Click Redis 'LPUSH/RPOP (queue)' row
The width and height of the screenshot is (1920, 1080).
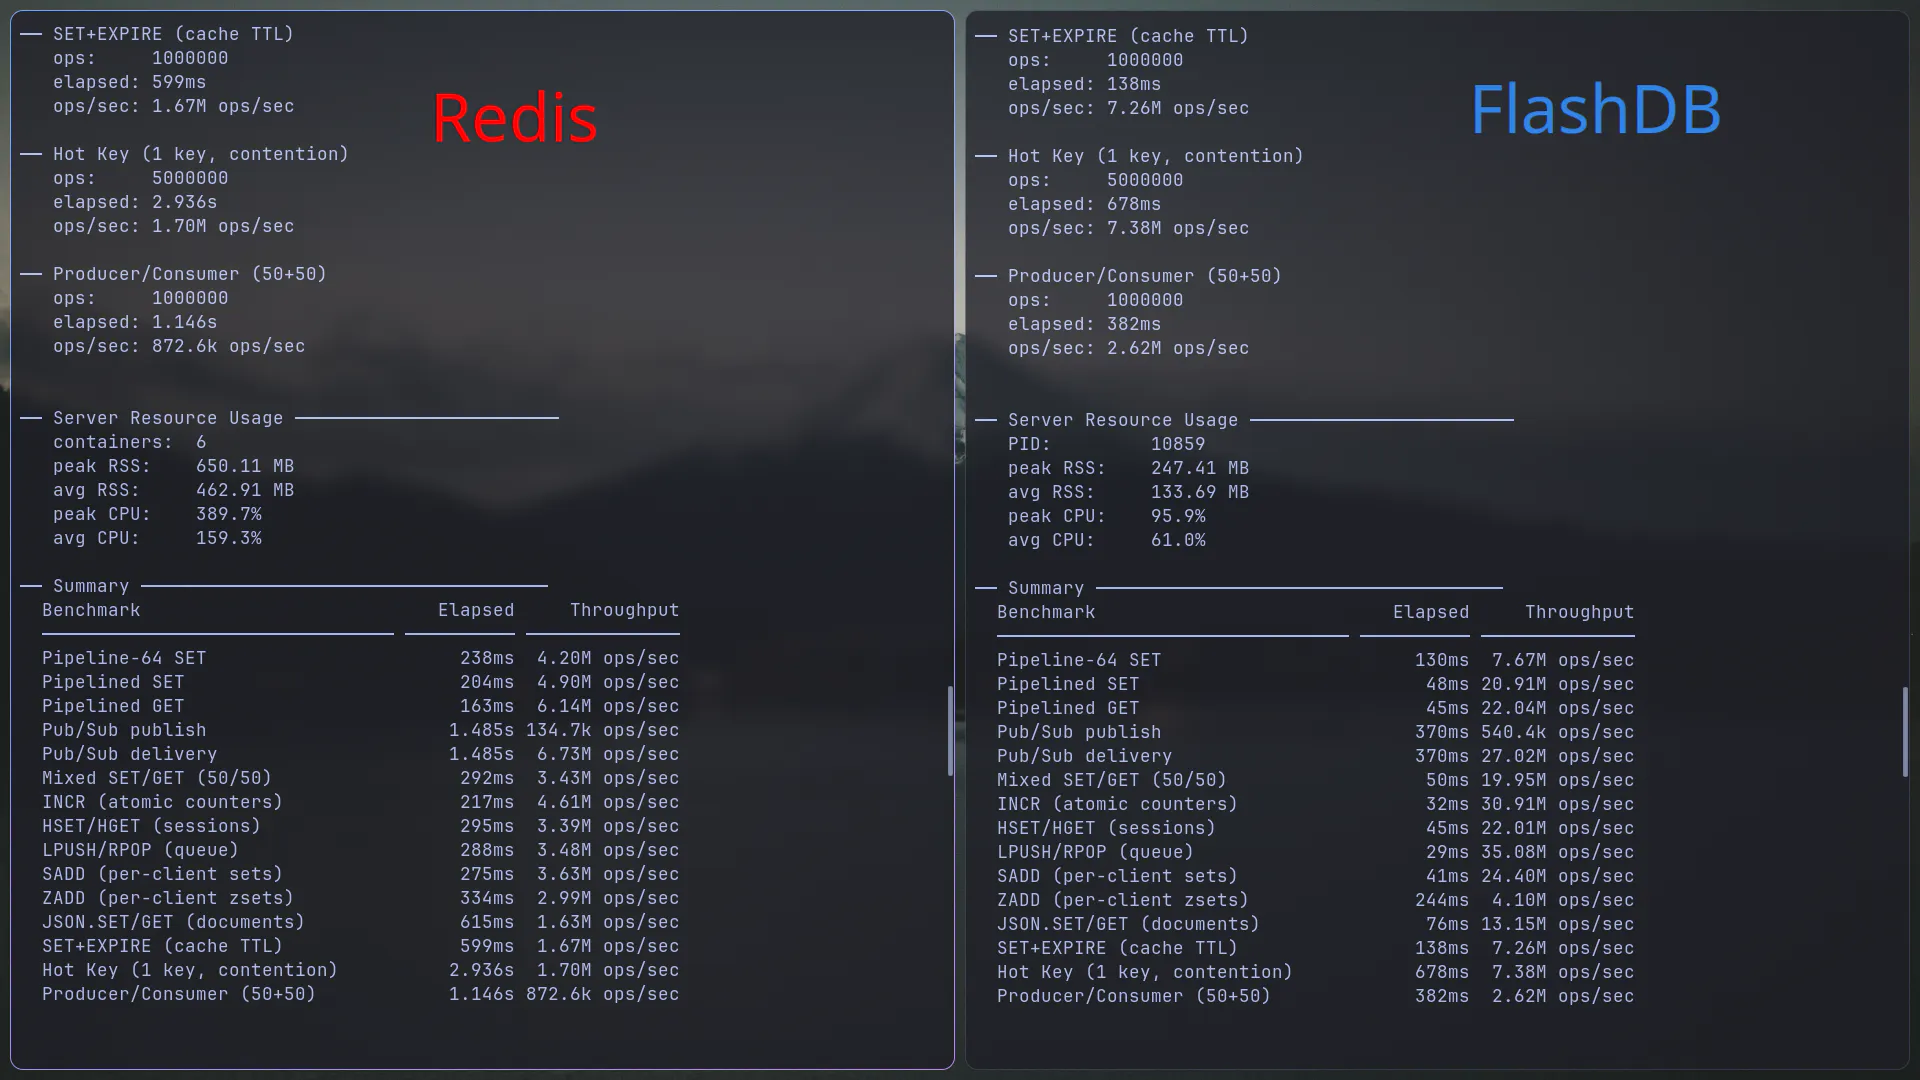coord(360,850)
